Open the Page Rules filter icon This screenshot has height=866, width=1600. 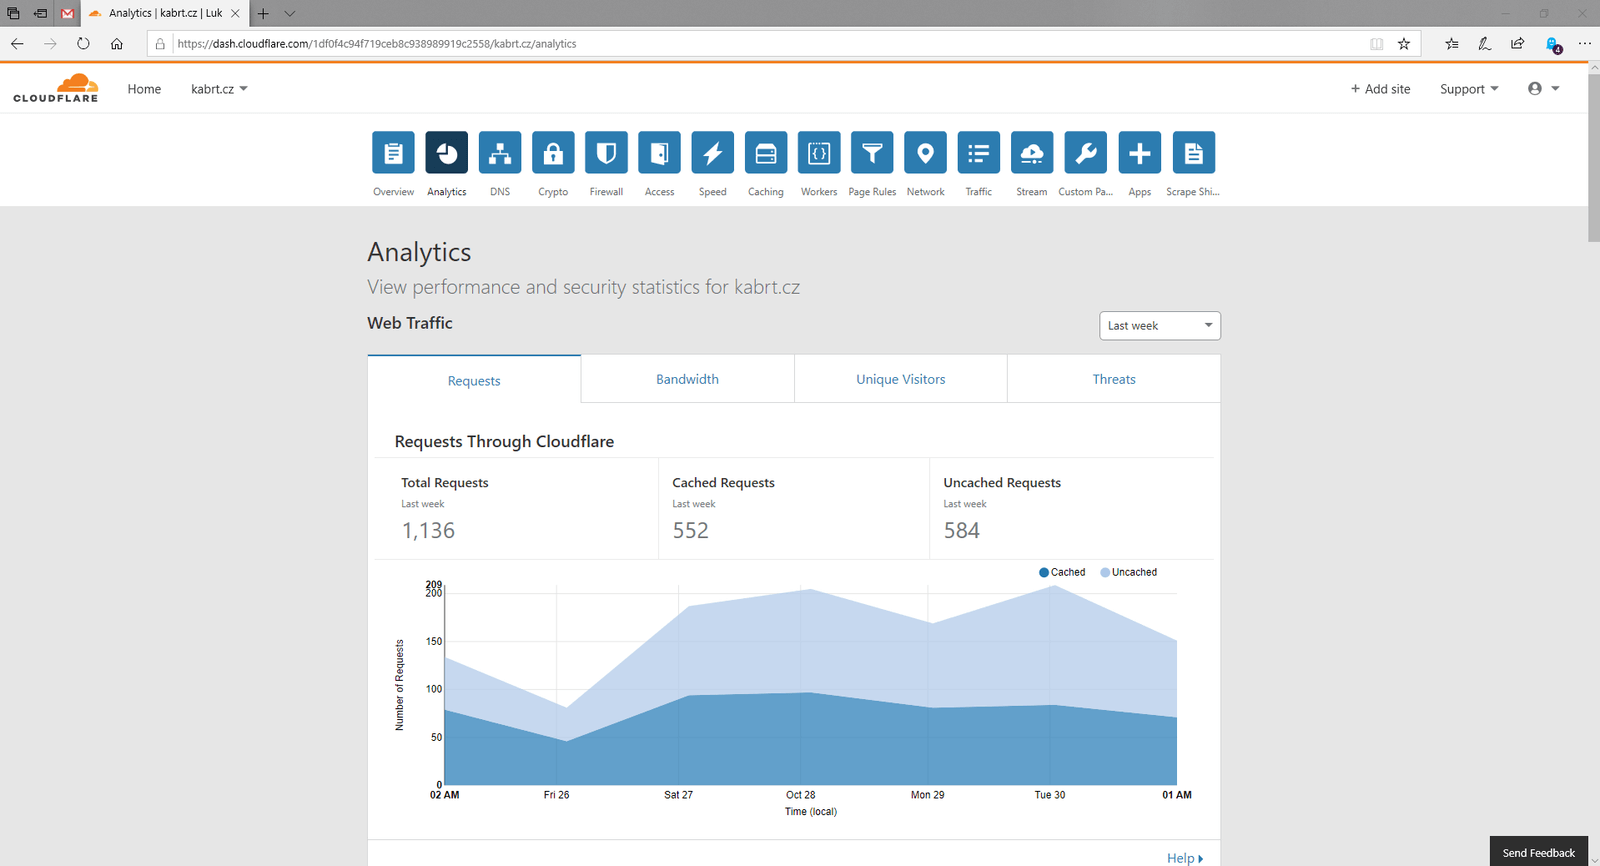pyautogui.click(x=872, y=153)
